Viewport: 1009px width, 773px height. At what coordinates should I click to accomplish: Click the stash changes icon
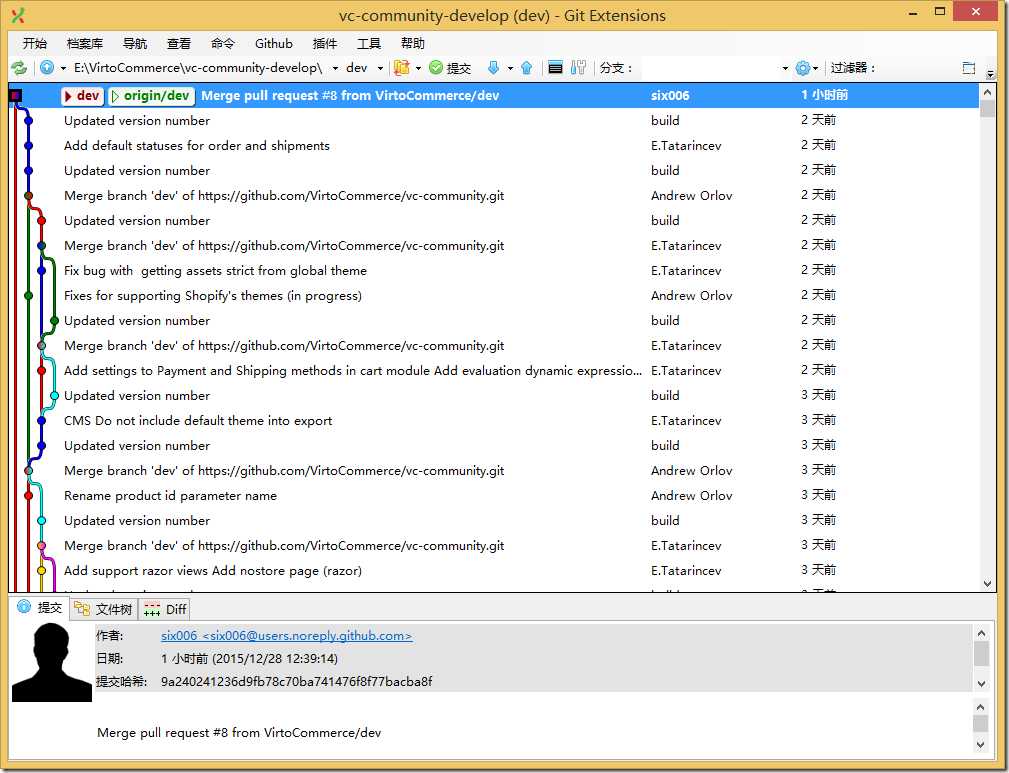tap(402, 68)
